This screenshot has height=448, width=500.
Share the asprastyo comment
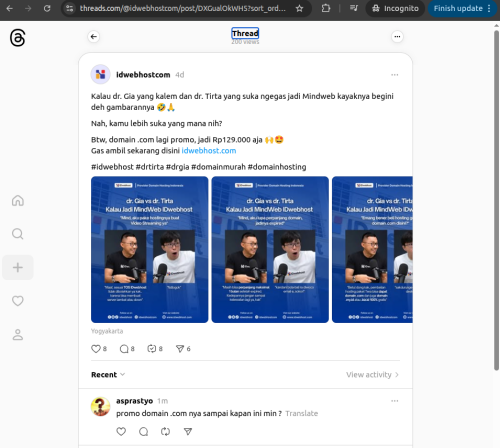[x=188, y=432]
